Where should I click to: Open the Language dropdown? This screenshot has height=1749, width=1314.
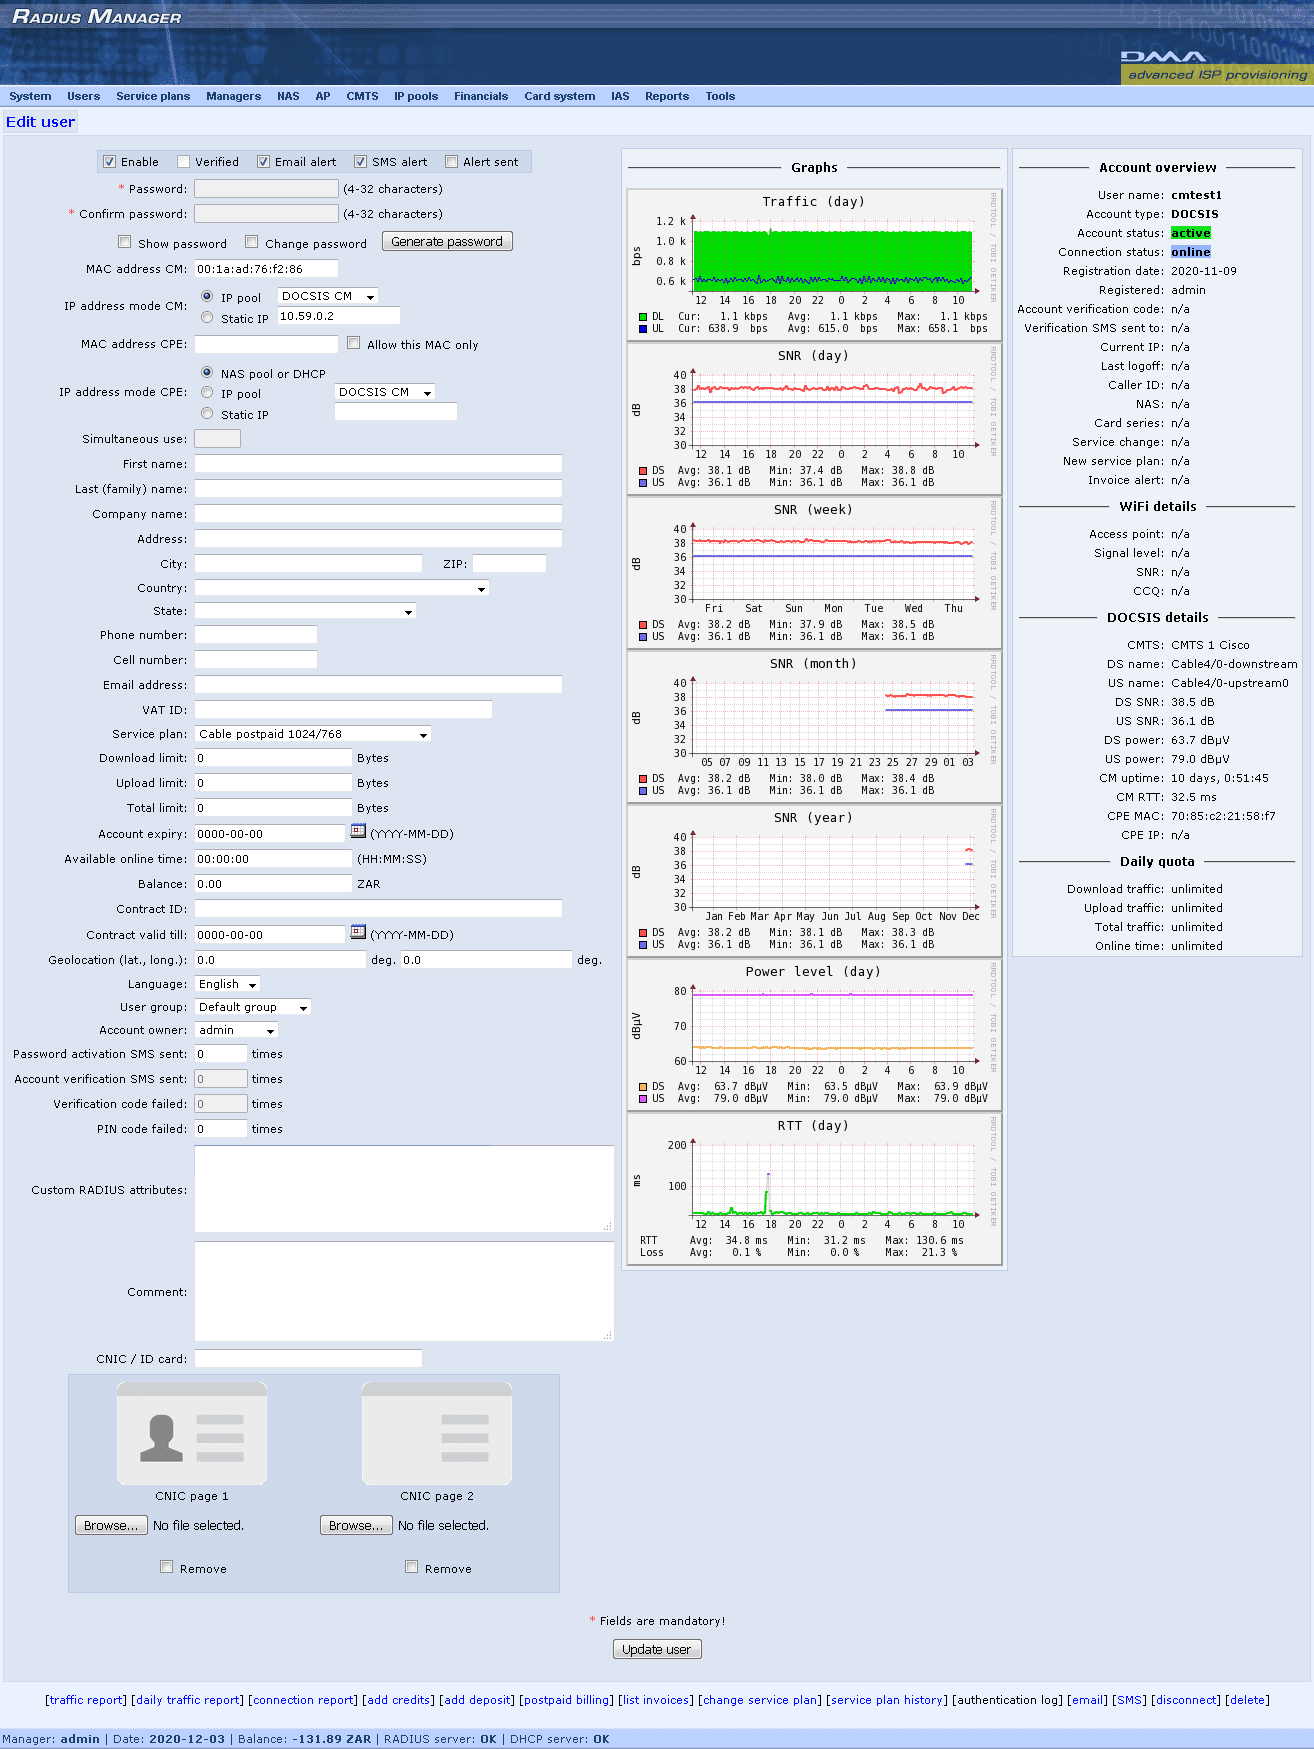pos(227,984)
